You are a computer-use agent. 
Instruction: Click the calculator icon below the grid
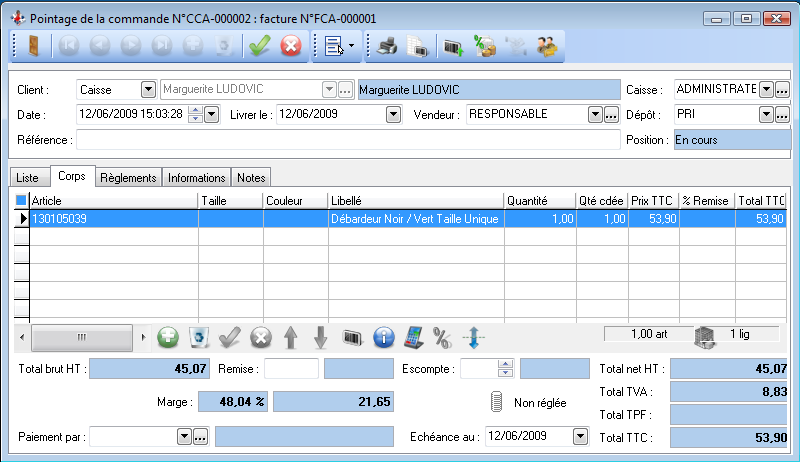[413, 337]
